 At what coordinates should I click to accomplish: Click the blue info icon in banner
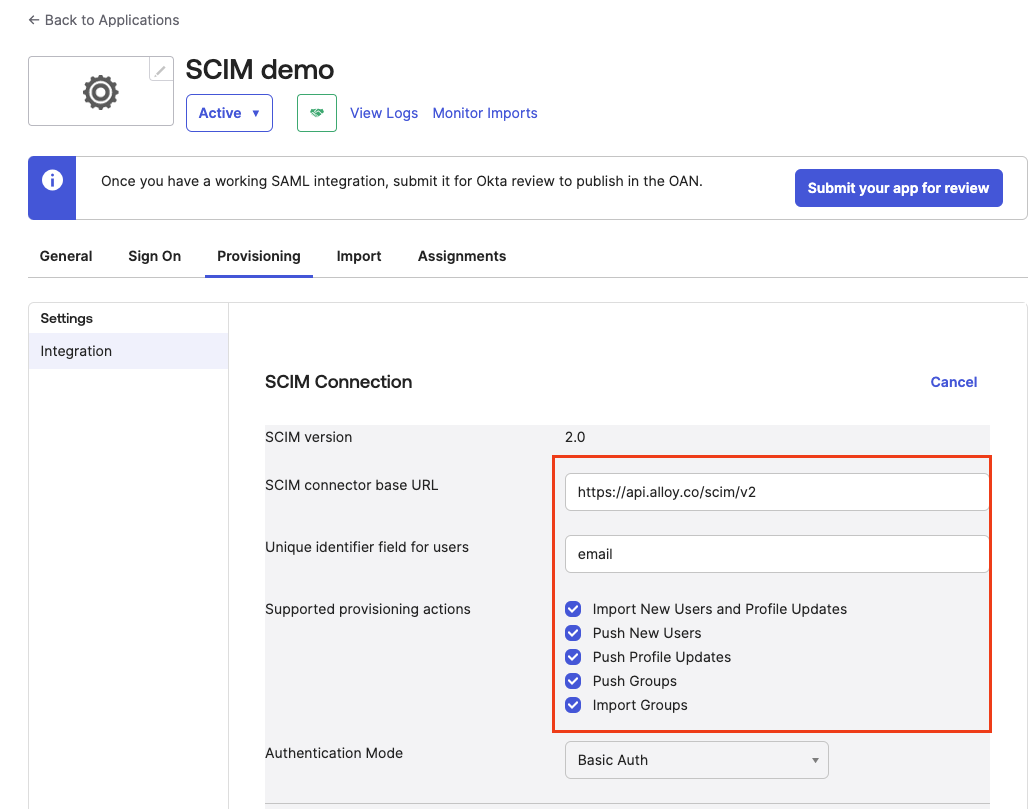click(x=52, y=180)
